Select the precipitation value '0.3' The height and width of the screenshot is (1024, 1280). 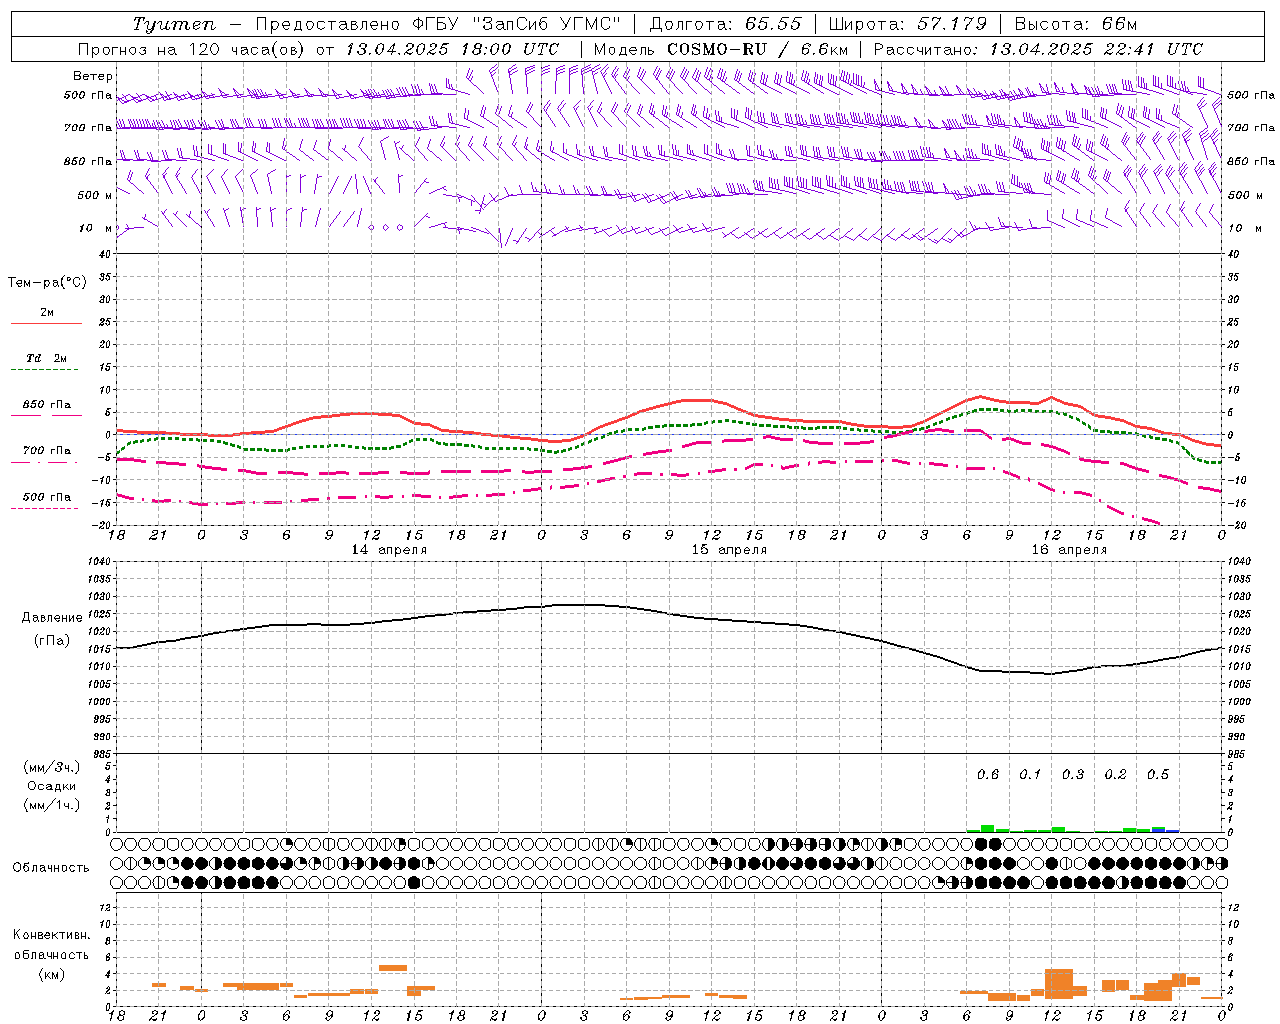pos(1073,775)
